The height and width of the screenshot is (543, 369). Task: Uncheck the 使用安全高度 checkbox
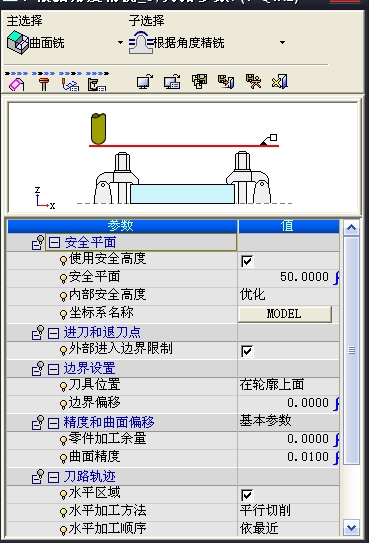(x=247, y=261)
